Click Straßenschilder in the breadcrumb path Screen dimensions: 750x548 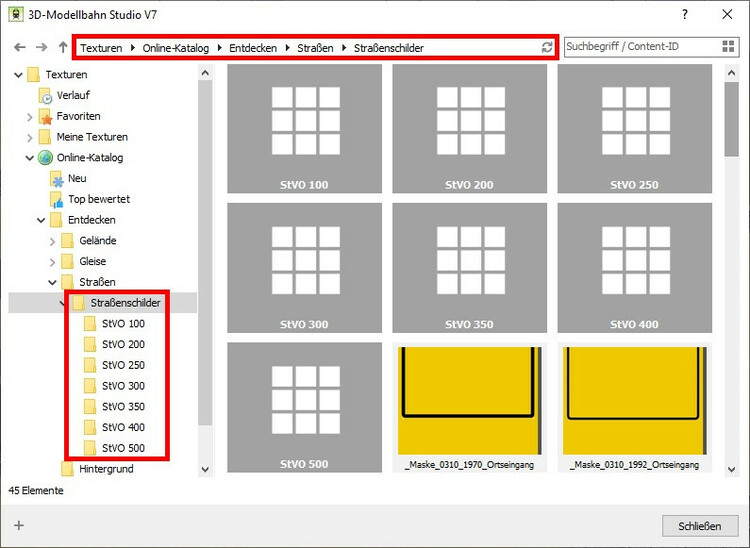pyautogui.click(x=389, y=48)
